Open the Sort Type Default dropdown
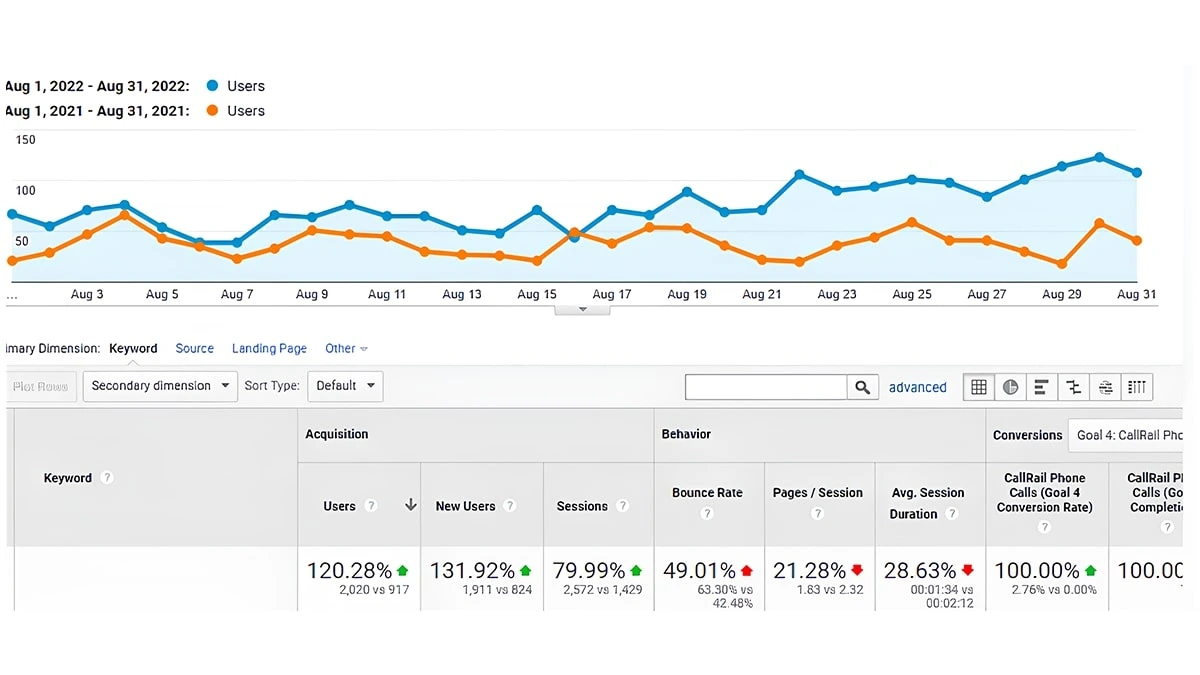Viewport: 1200px width, 675px height. [345, 385]
